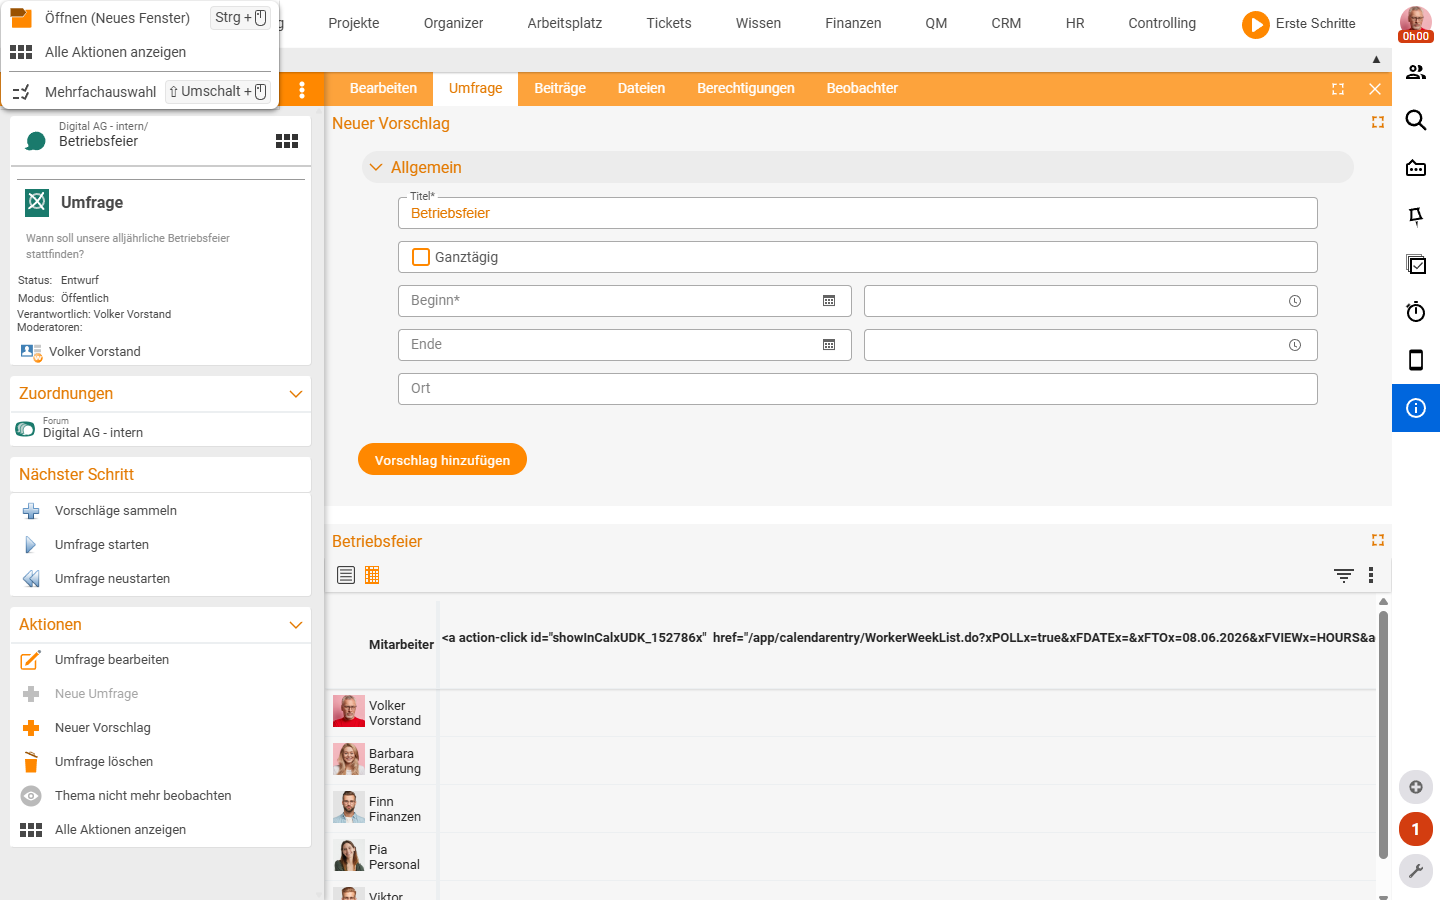Open Digital AG - intern forum link

92,433
